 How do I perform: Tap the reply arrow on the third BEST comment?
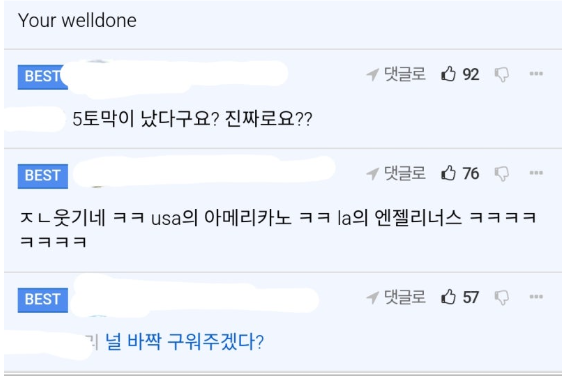pos(372,298)
